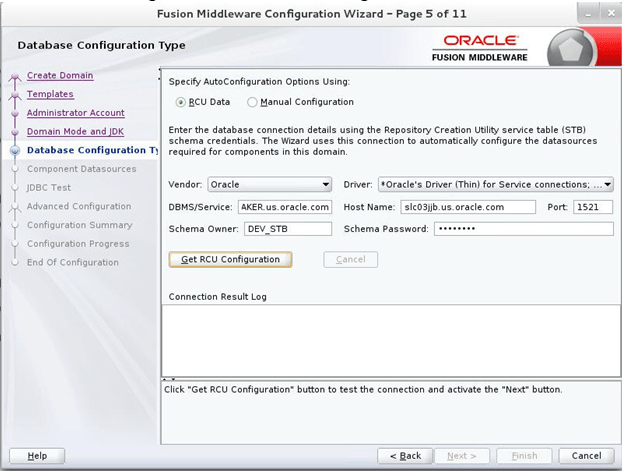
Task: Click the Templates step node icon
Action: (x=15, y=95)
